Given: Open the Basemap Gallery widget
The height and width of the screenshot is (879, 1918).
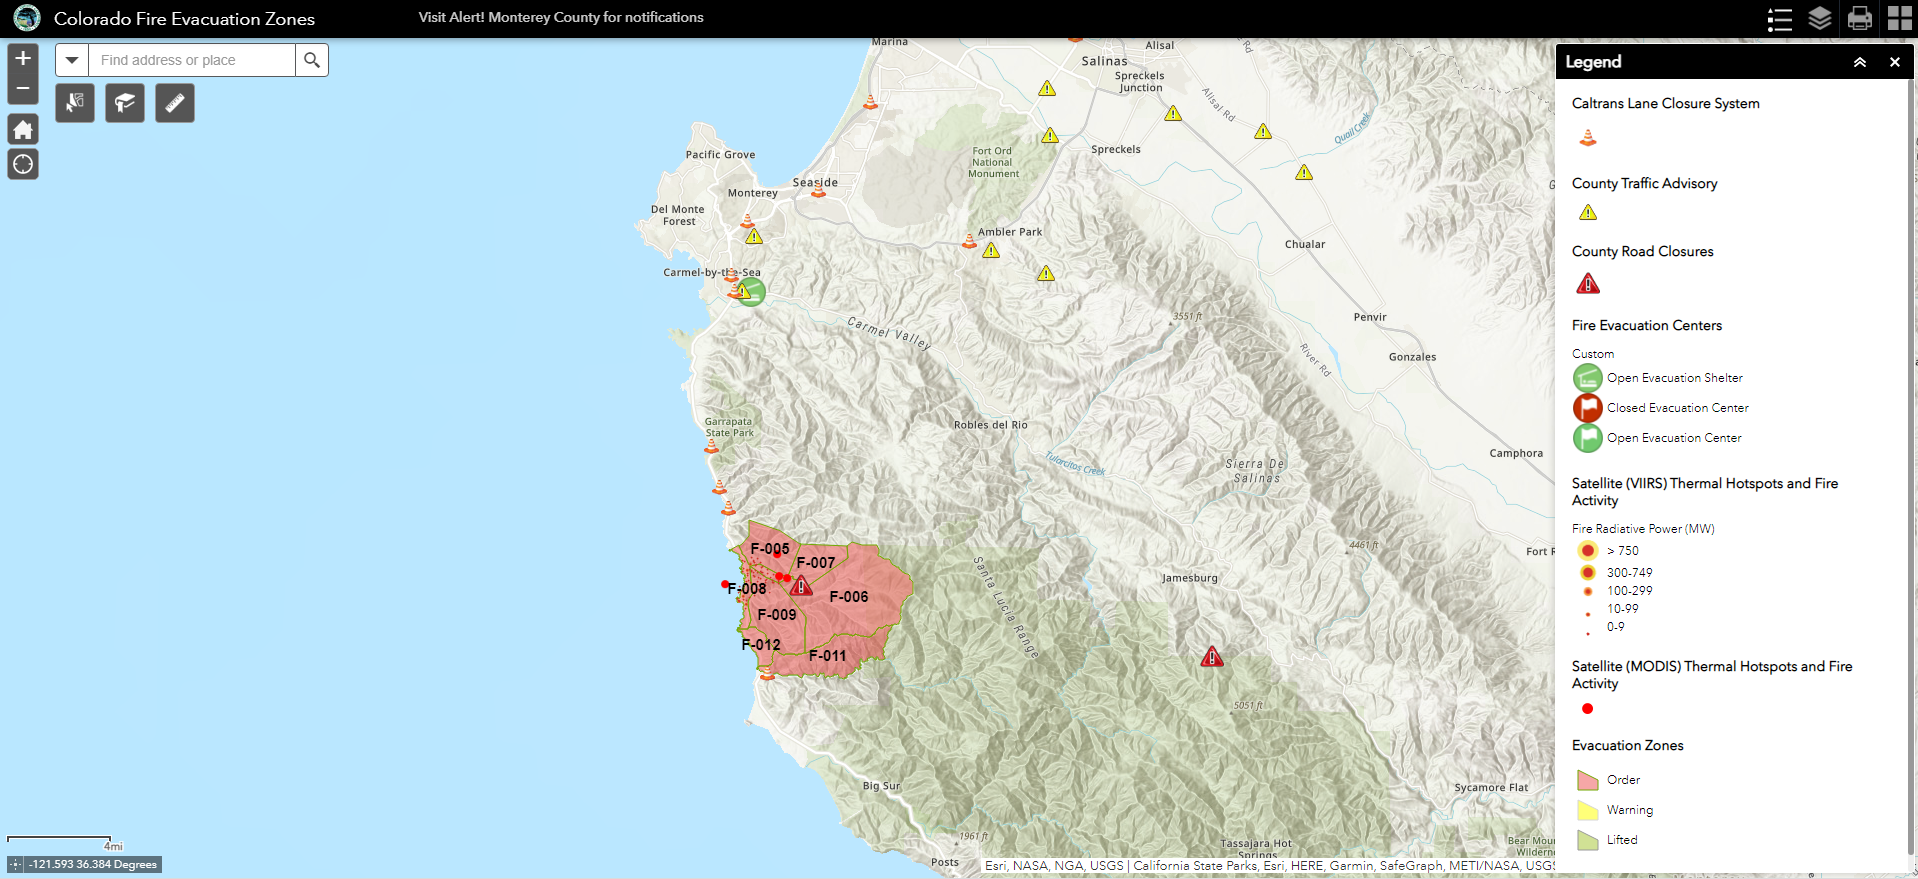Looking at the screenshot, I should (1900, 19).
